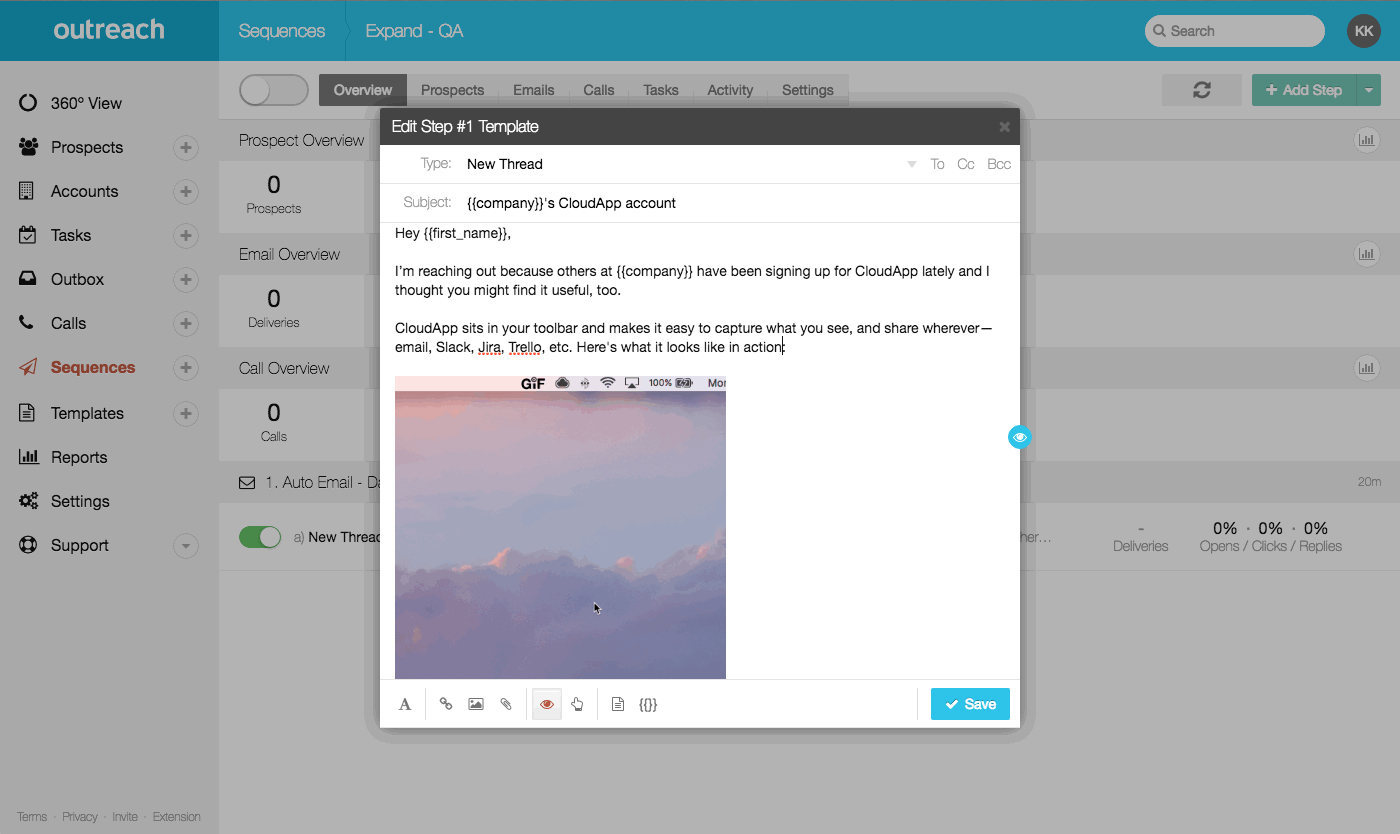This screenshot has width=1400, height=834.
Task: Open the Extension footer link
Action: [177, 817]
